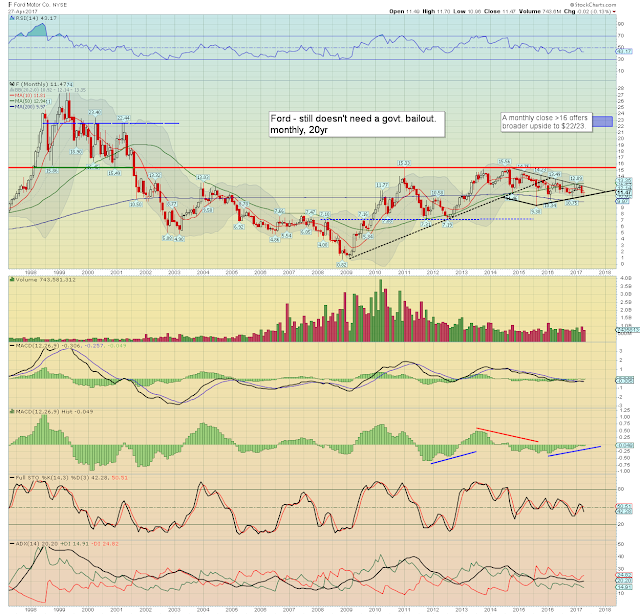
Task: Click the 'monthly close >16' annotation box
Action: (x=546, y=122)
